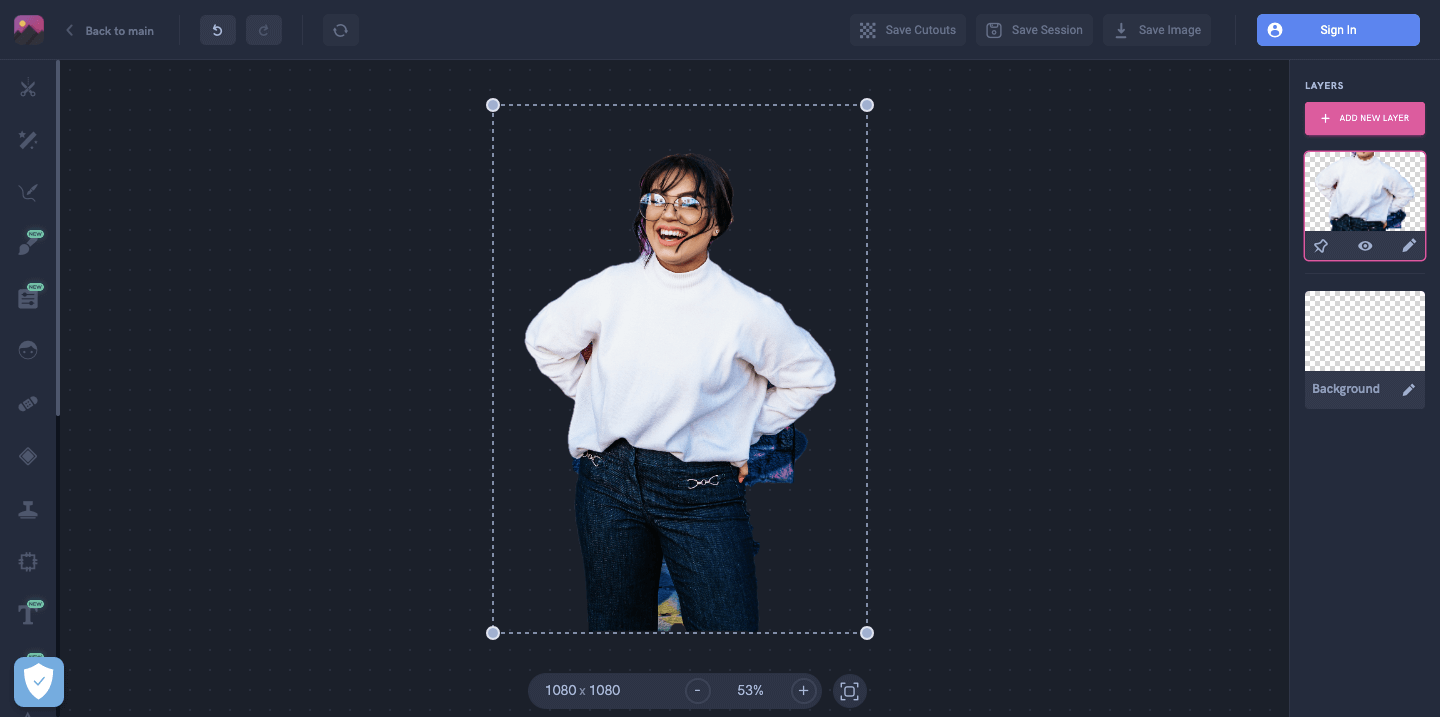Fit the canvas to screen
The image size is (1440, 717).
pyautogui.click(x=849, y=691)
